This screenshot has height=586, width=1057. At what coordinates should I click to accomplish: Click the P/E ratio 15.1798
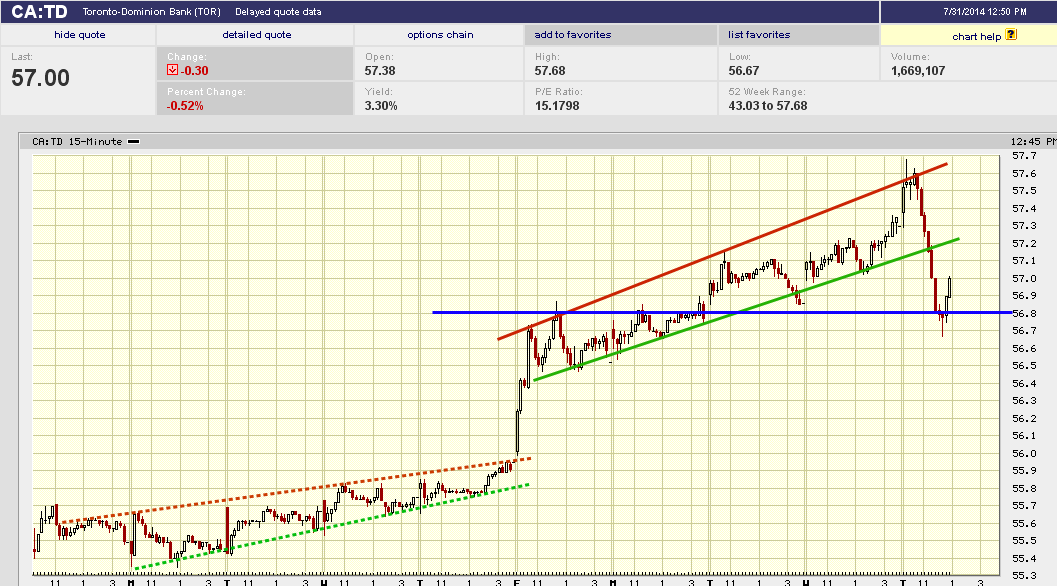click(557, 106)
